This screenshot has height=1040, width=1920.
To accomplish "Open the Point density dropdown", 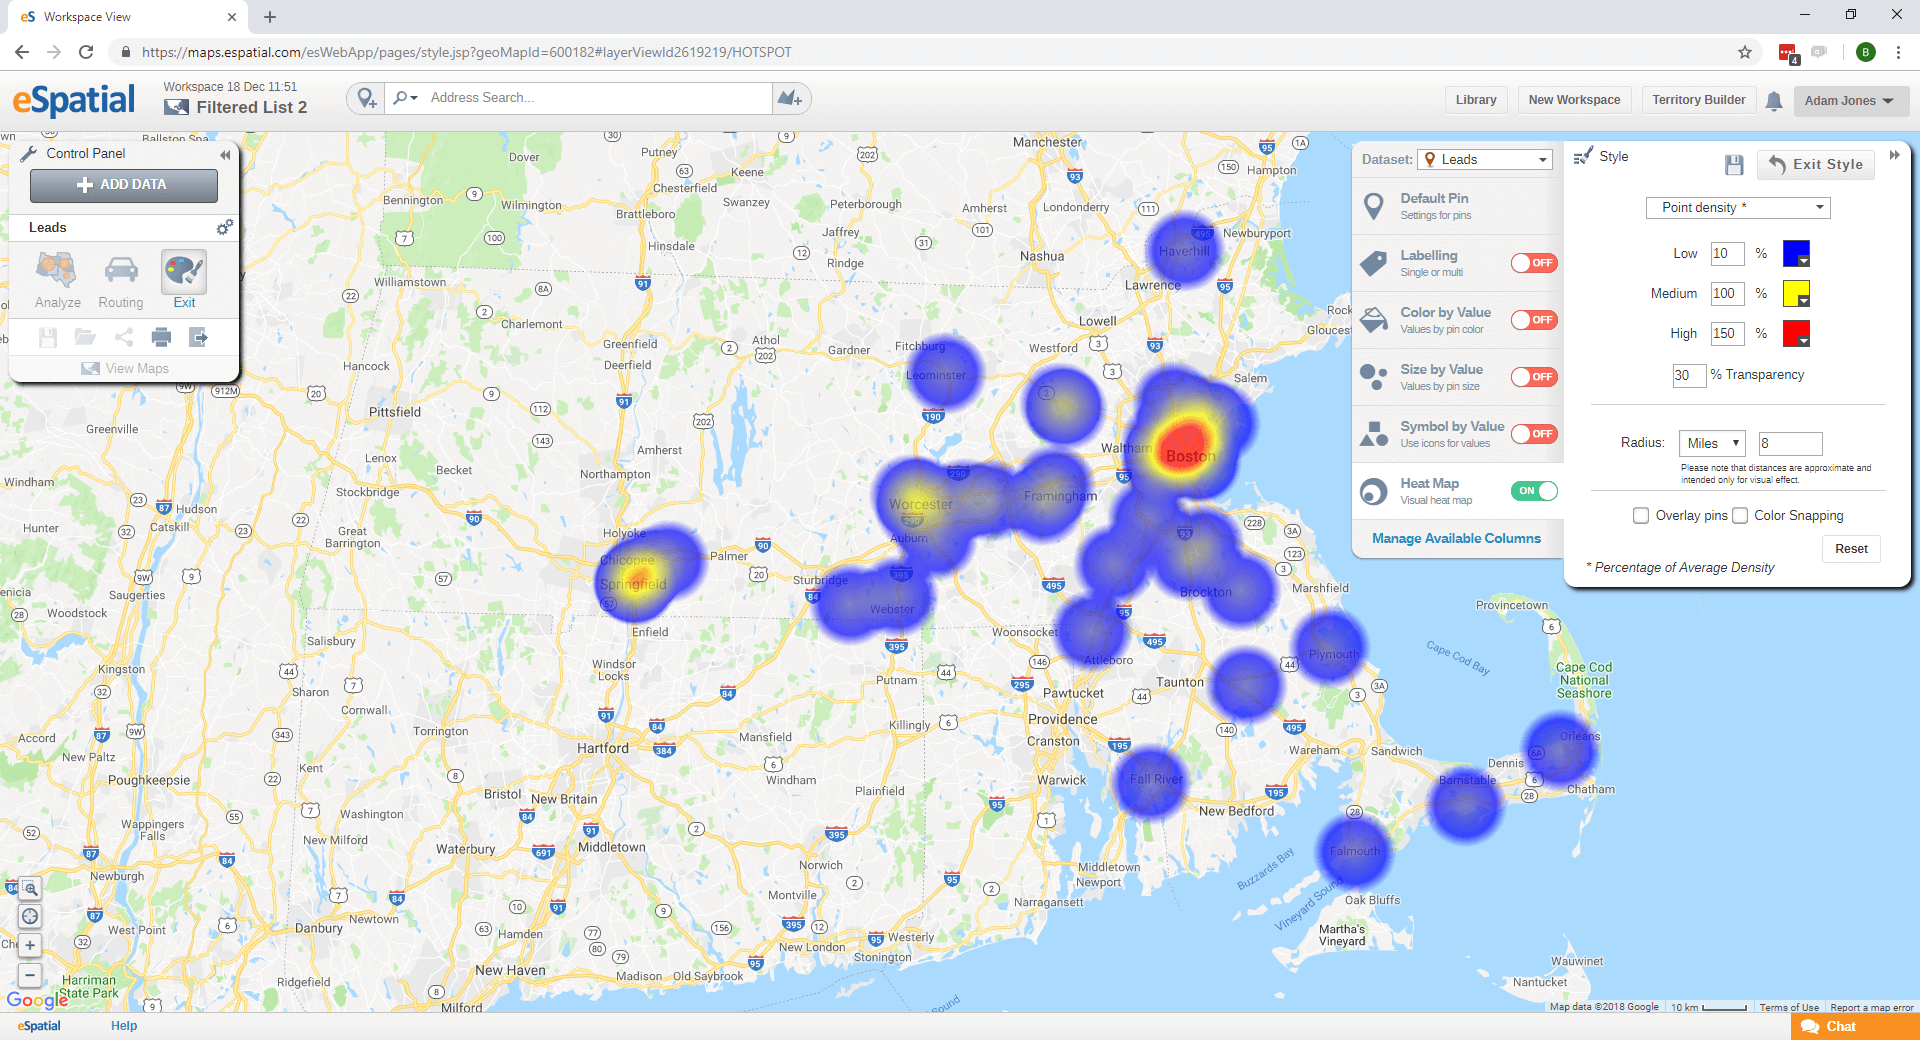I will click(x=1738, y=208).
